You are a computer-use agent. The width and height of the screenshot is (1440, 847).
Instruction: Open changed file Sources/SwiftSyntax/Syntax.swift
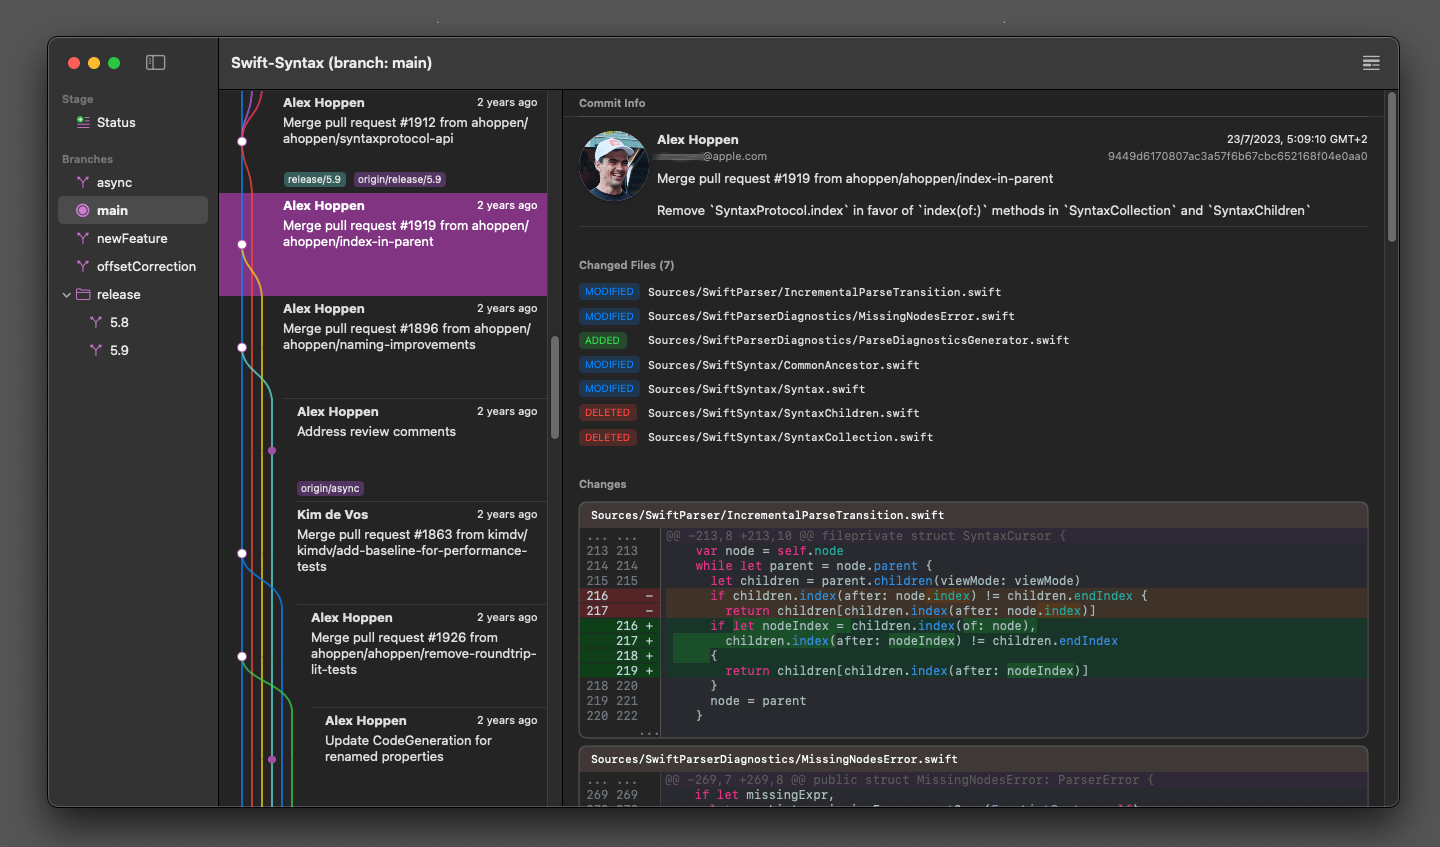pyautogui.click(x=756, y=389)
